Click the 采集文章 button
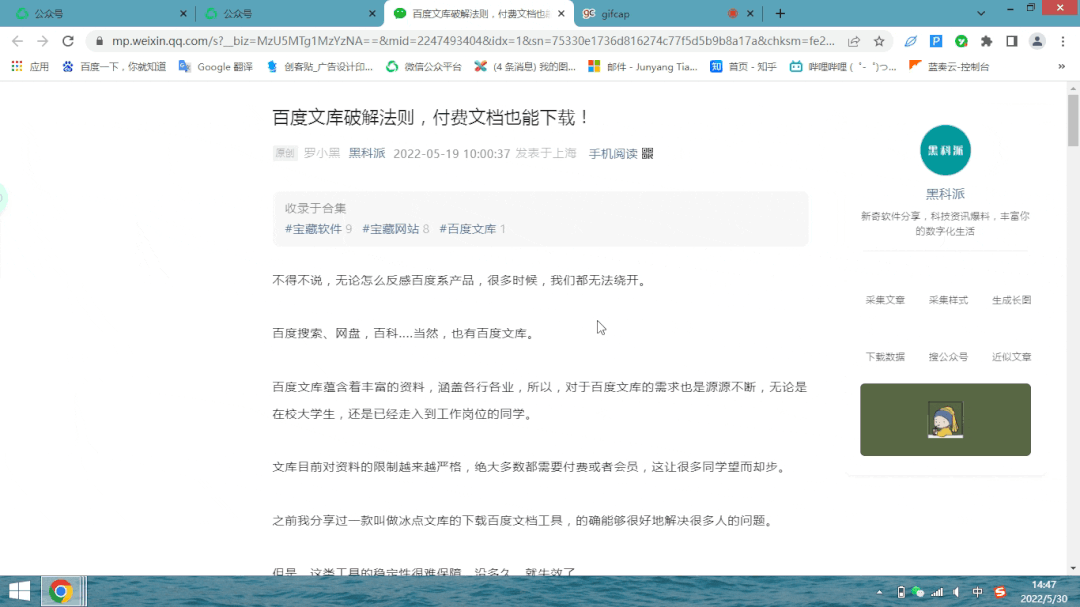This screenshot has height=607, width=1080. [885, 300]
